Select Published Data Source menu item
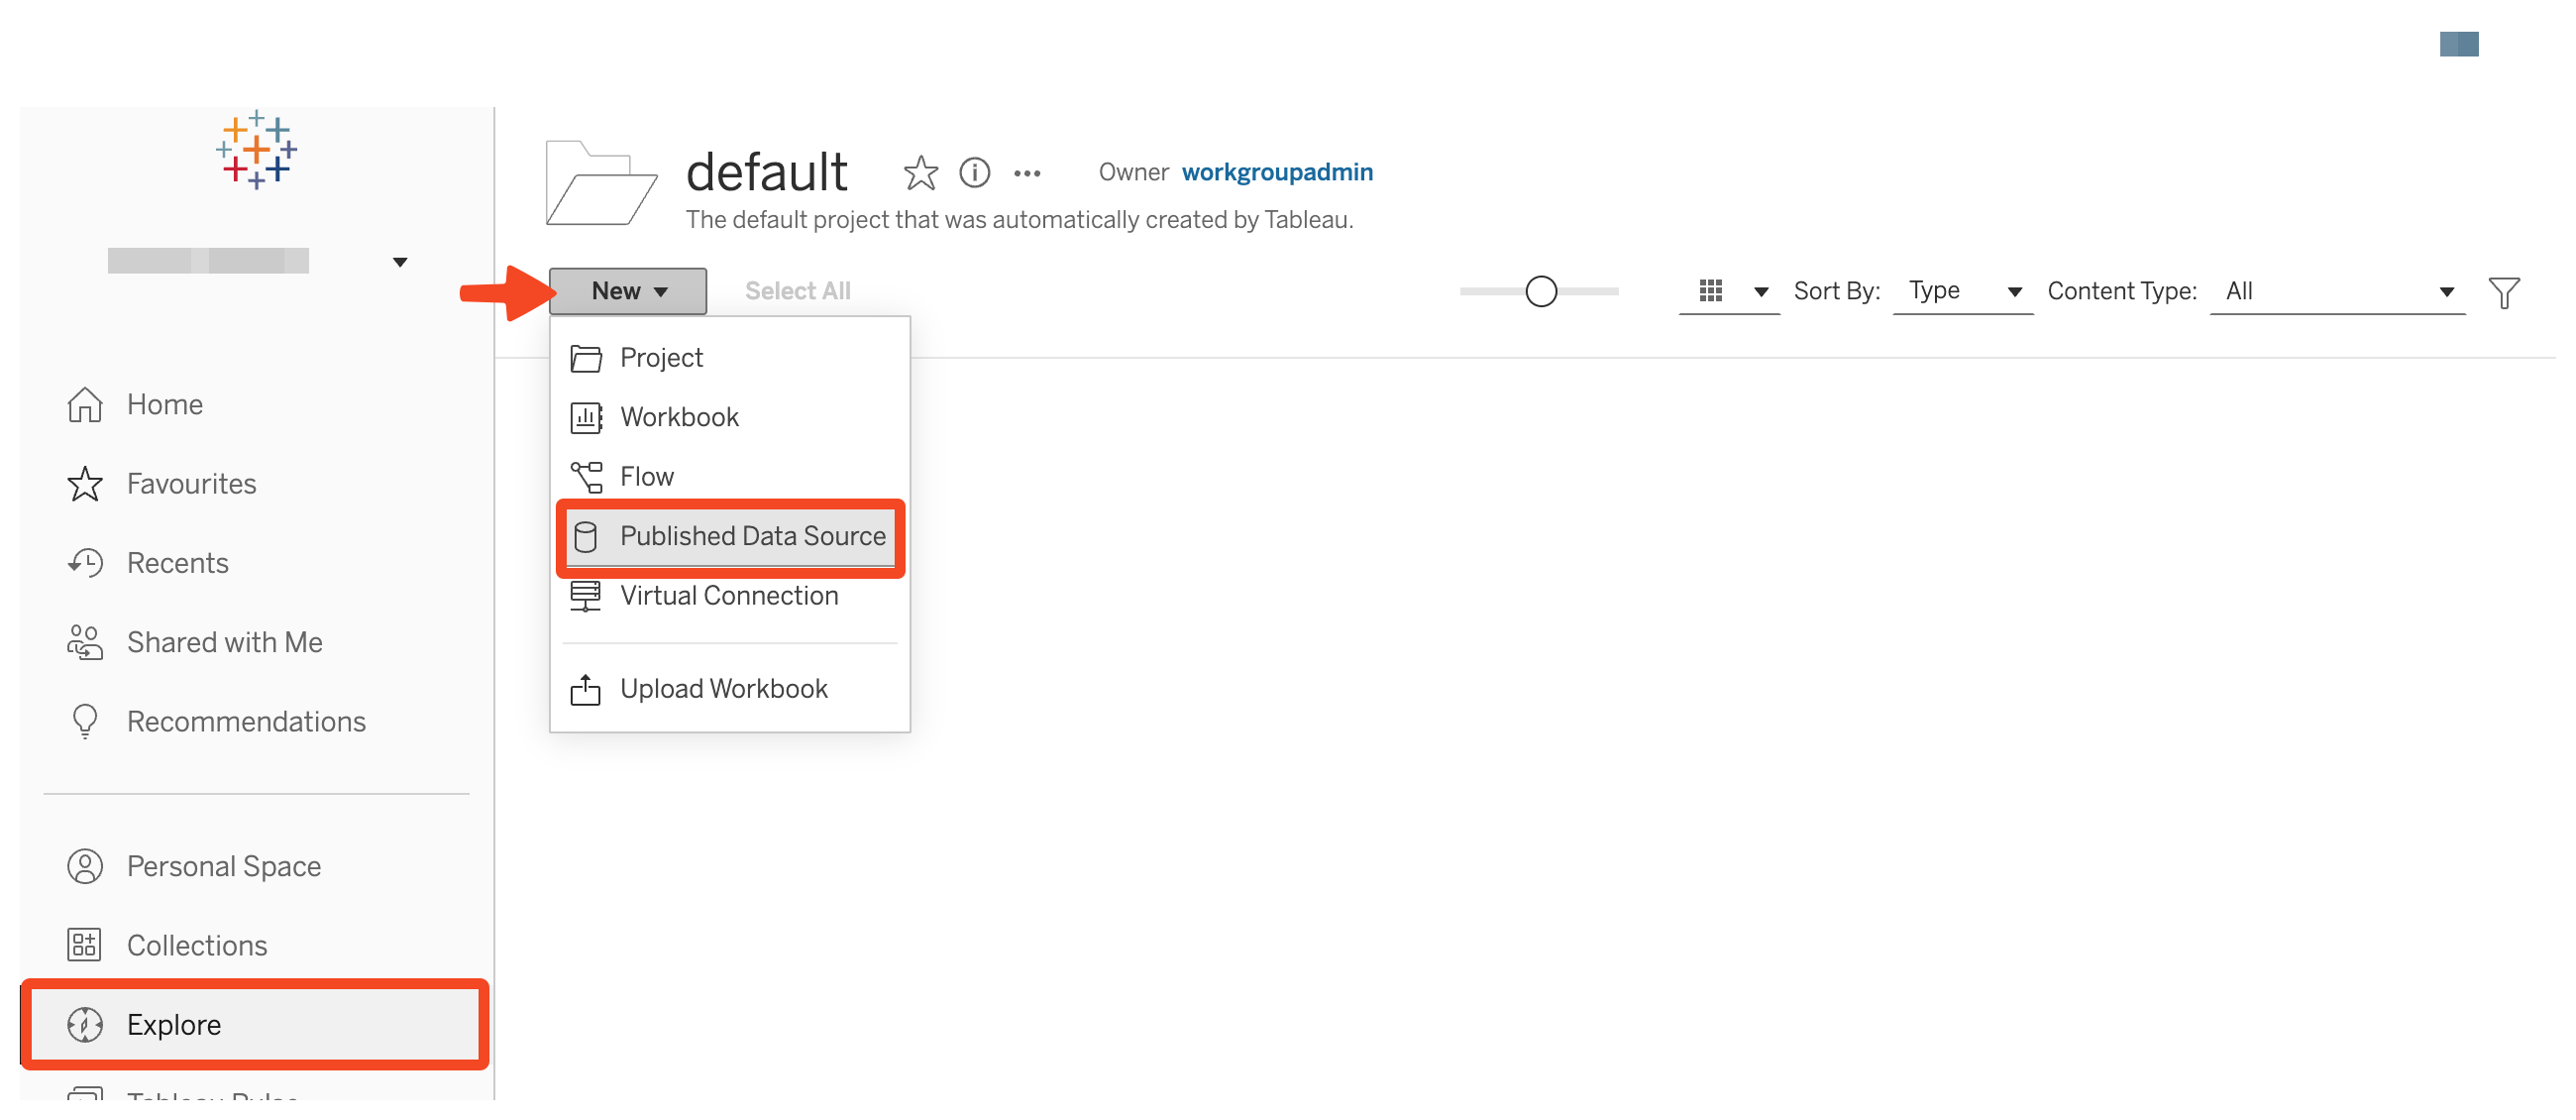The height and width of the screenshot is (1120, 2576). pos(730,537)
